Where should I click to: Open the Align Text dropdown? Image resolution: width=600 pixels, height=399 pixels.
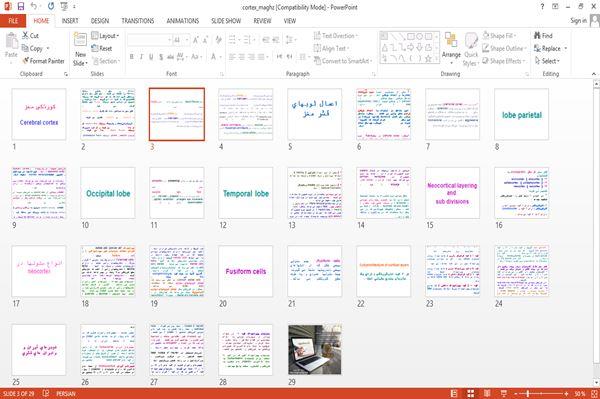click(x=331, y=49)
